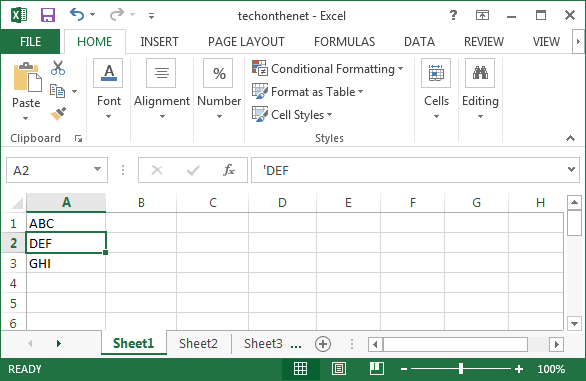
Task: Open the Copy dropdown arrow
Action: pos(75,91)
